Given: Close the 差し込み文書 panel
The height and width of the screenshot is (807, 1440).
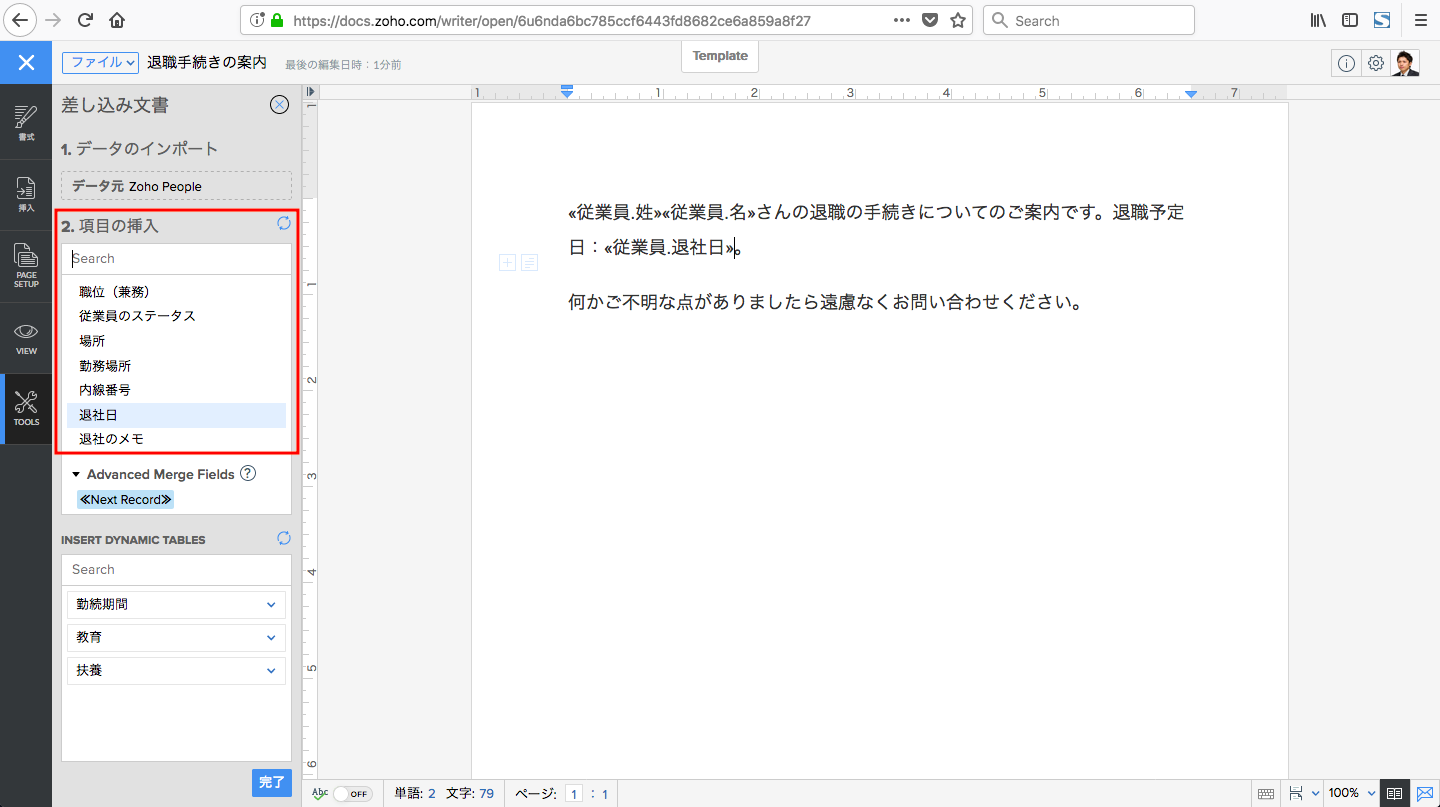Looking at the screenshot, I should (280, 105).
